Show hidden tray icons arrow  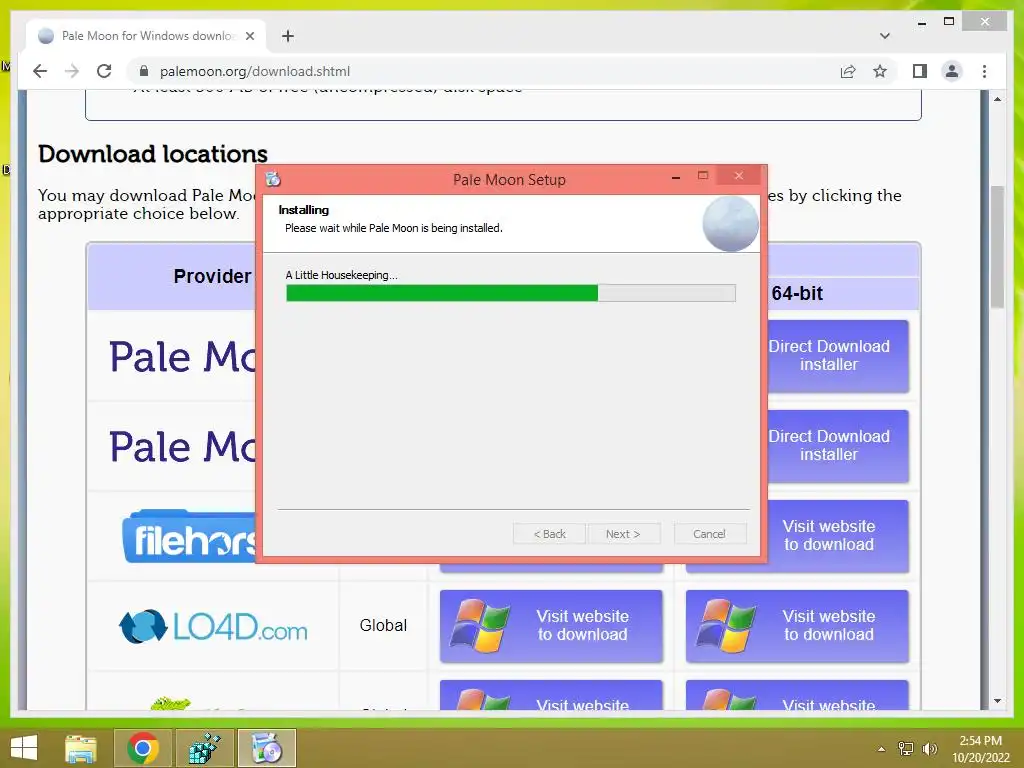point(882,749)
